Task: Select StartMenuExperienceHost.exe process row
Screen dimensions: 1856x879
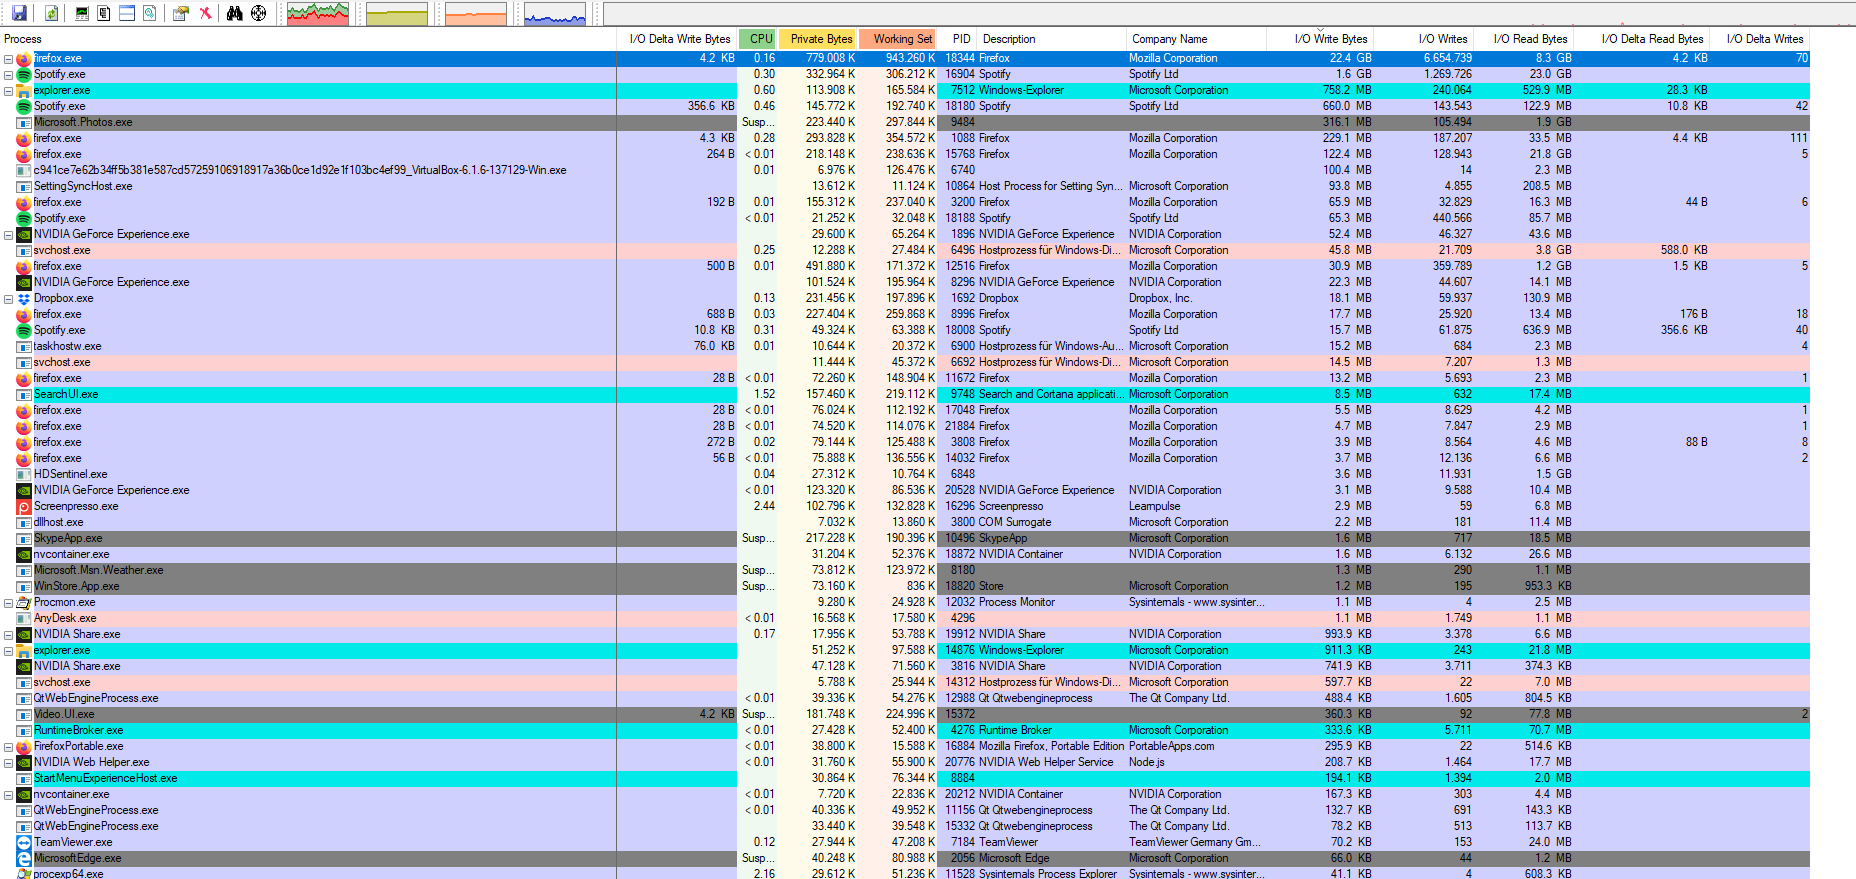Action: coord(905,779)
